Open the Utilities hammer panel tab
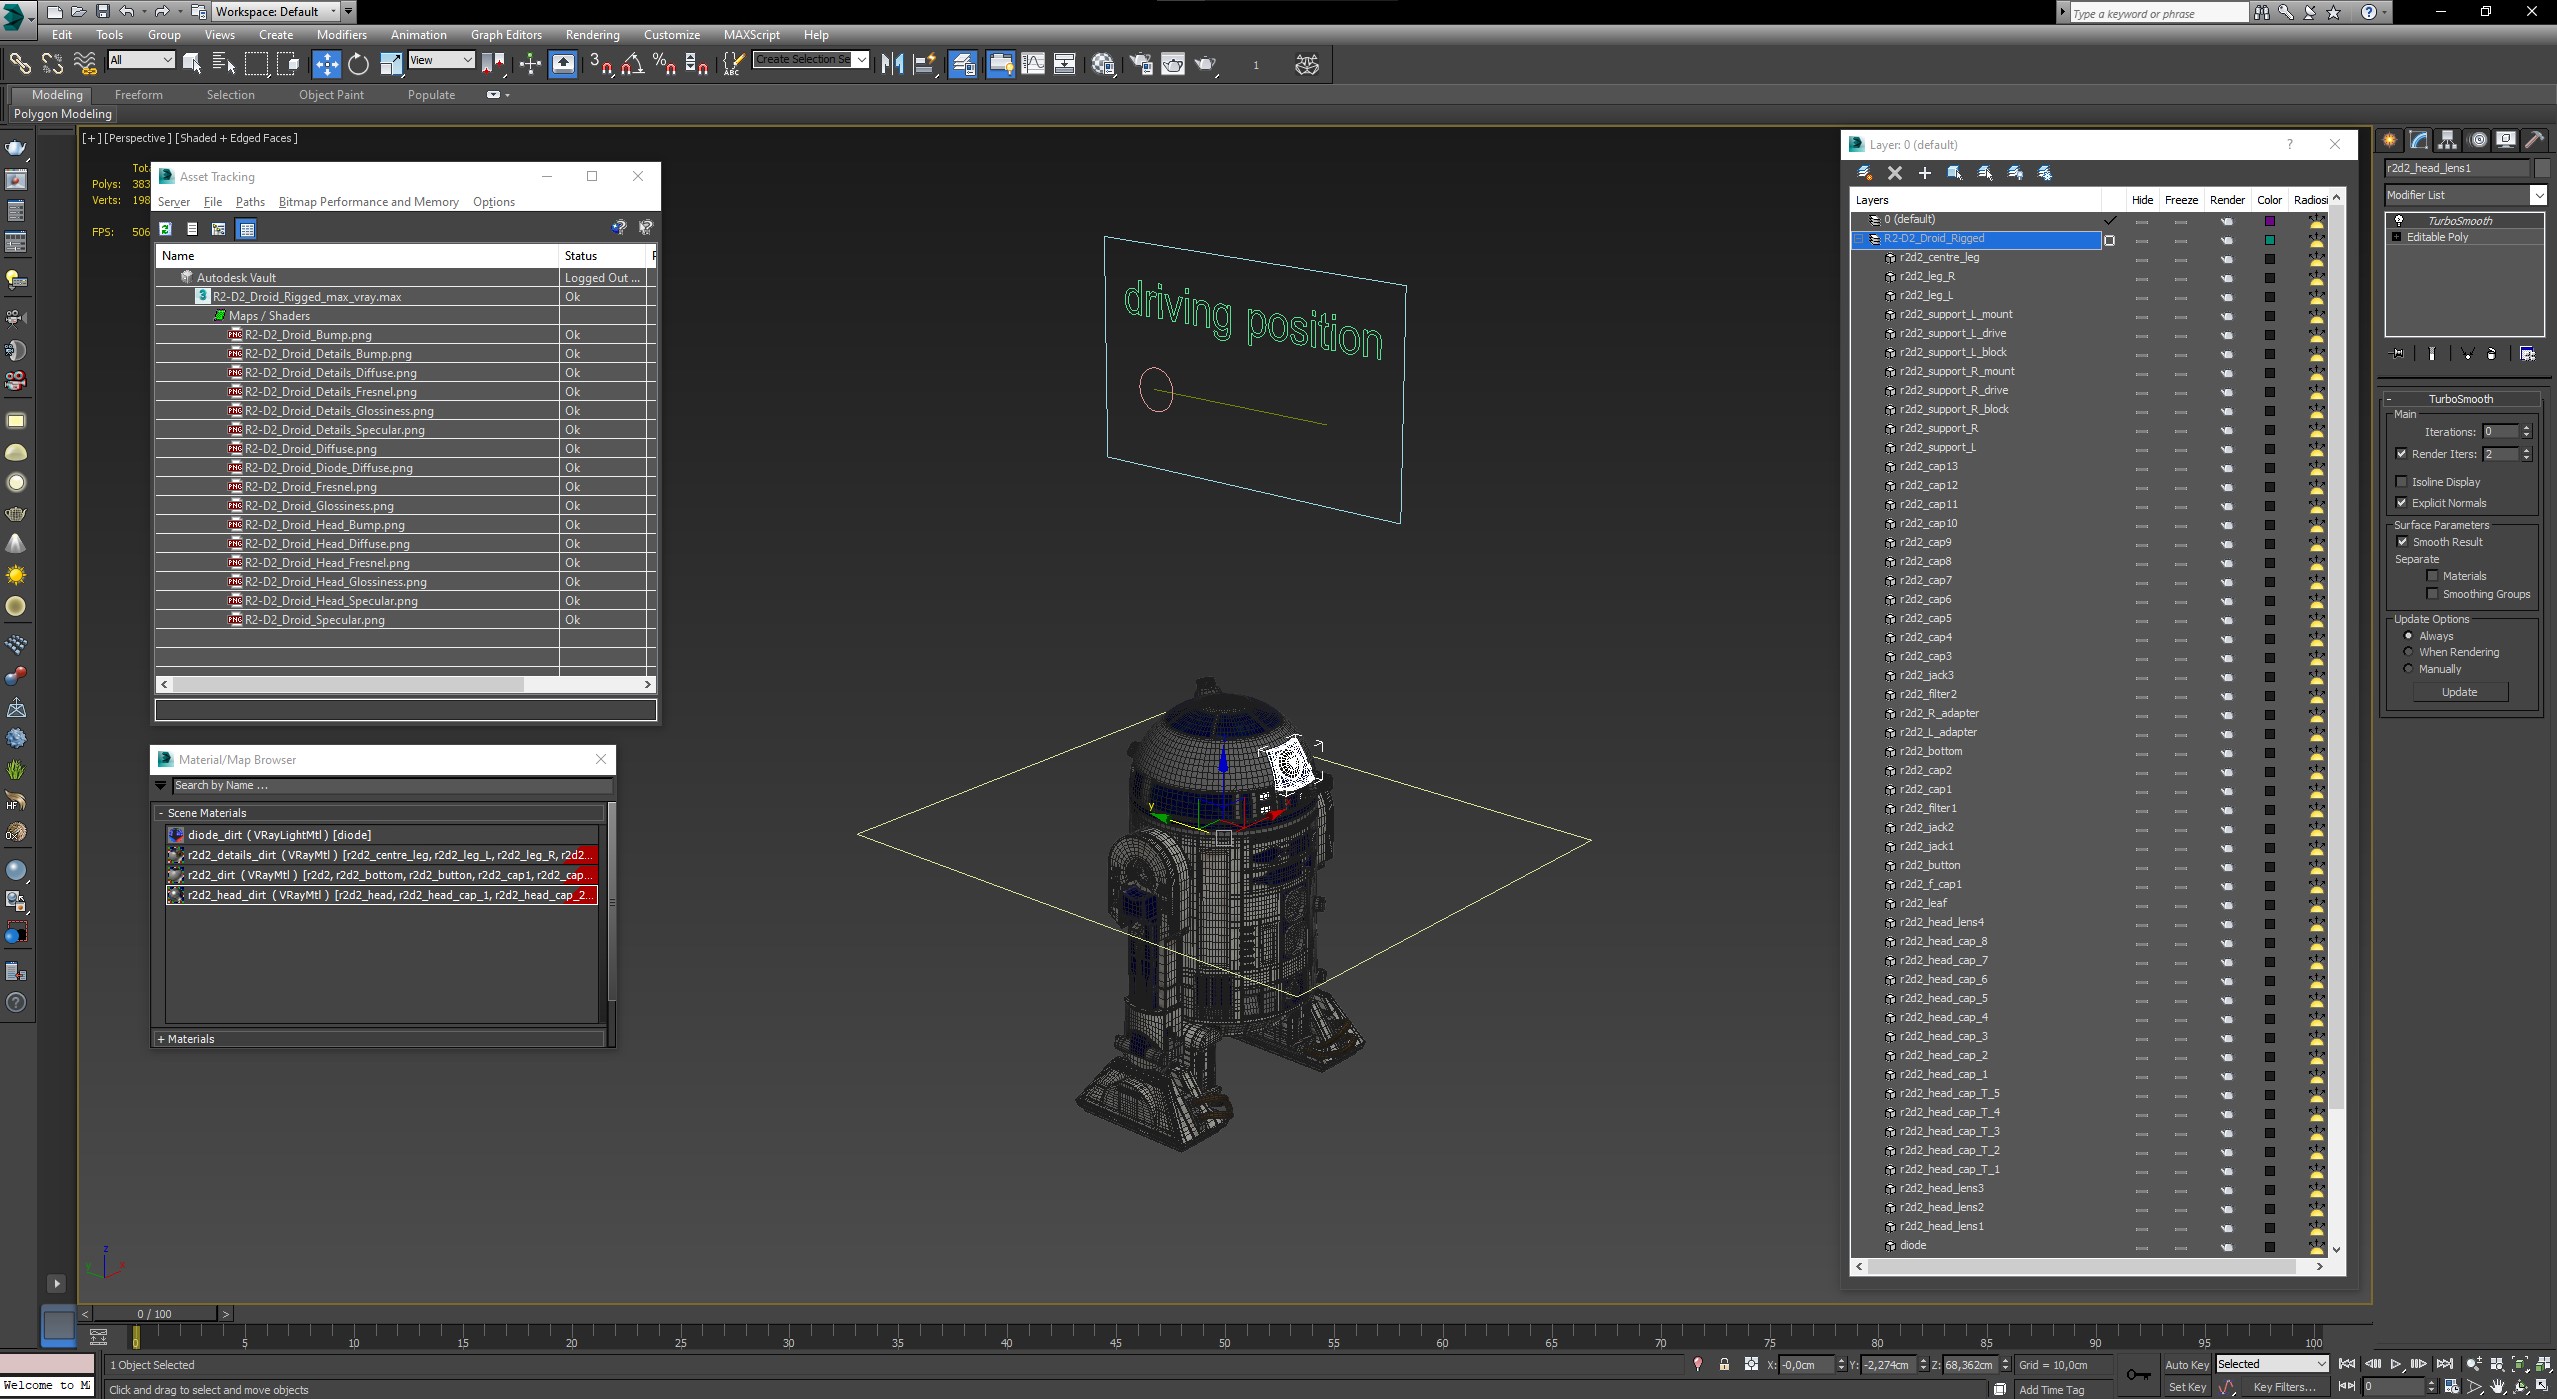The image size is (2557, 1399). tap(2534, 140)
